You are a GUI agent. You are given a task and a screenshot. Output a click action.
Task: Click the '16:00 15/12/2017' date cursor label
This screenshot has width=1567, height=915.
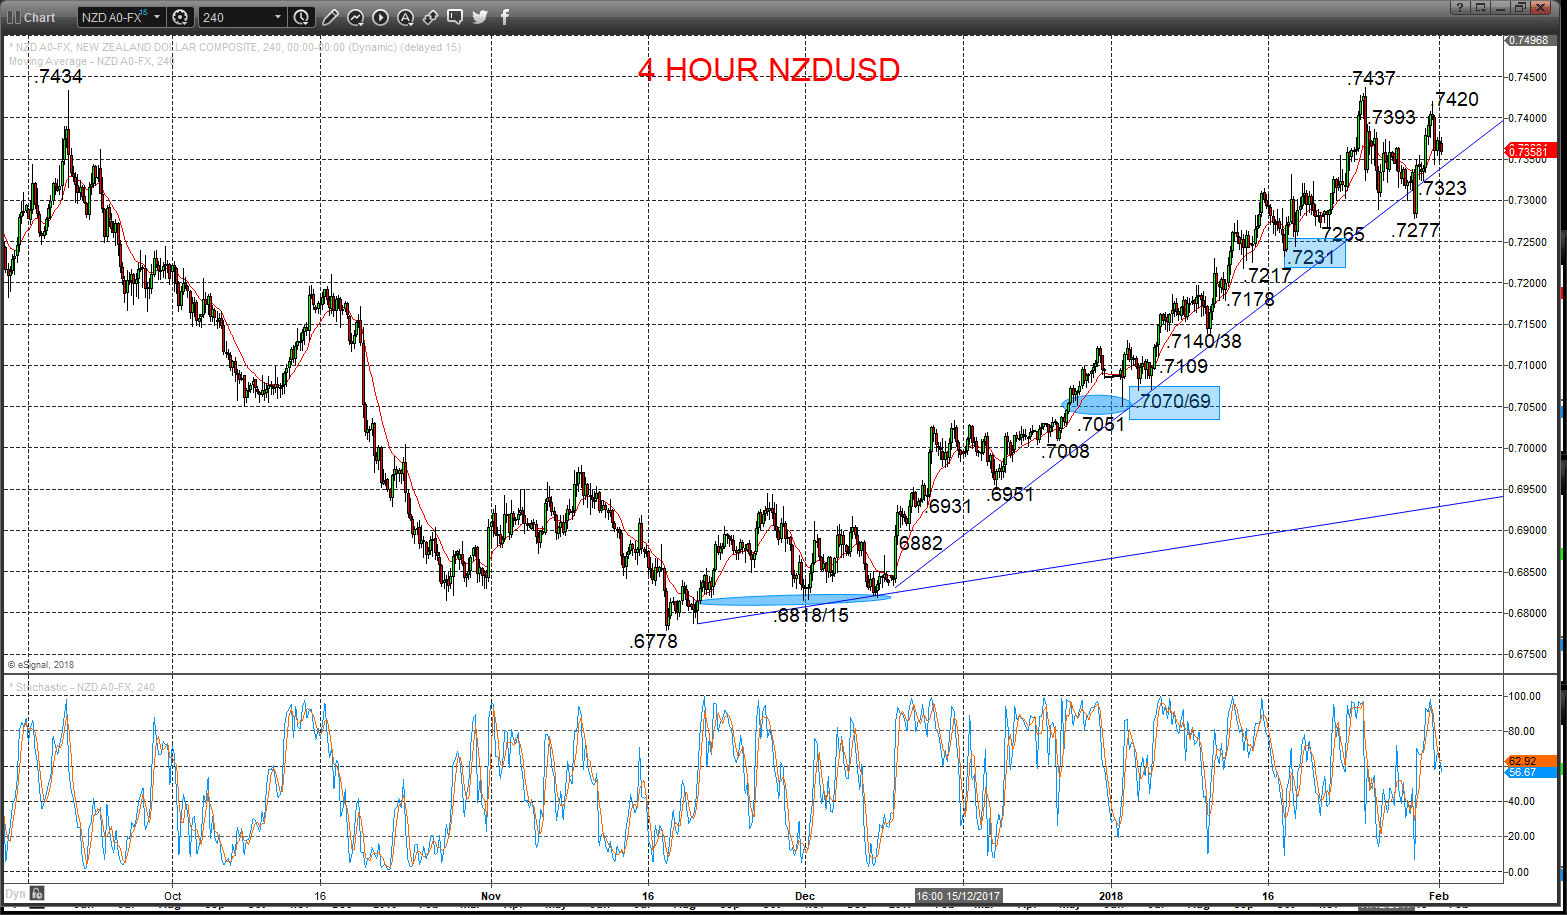pos(958,895)
